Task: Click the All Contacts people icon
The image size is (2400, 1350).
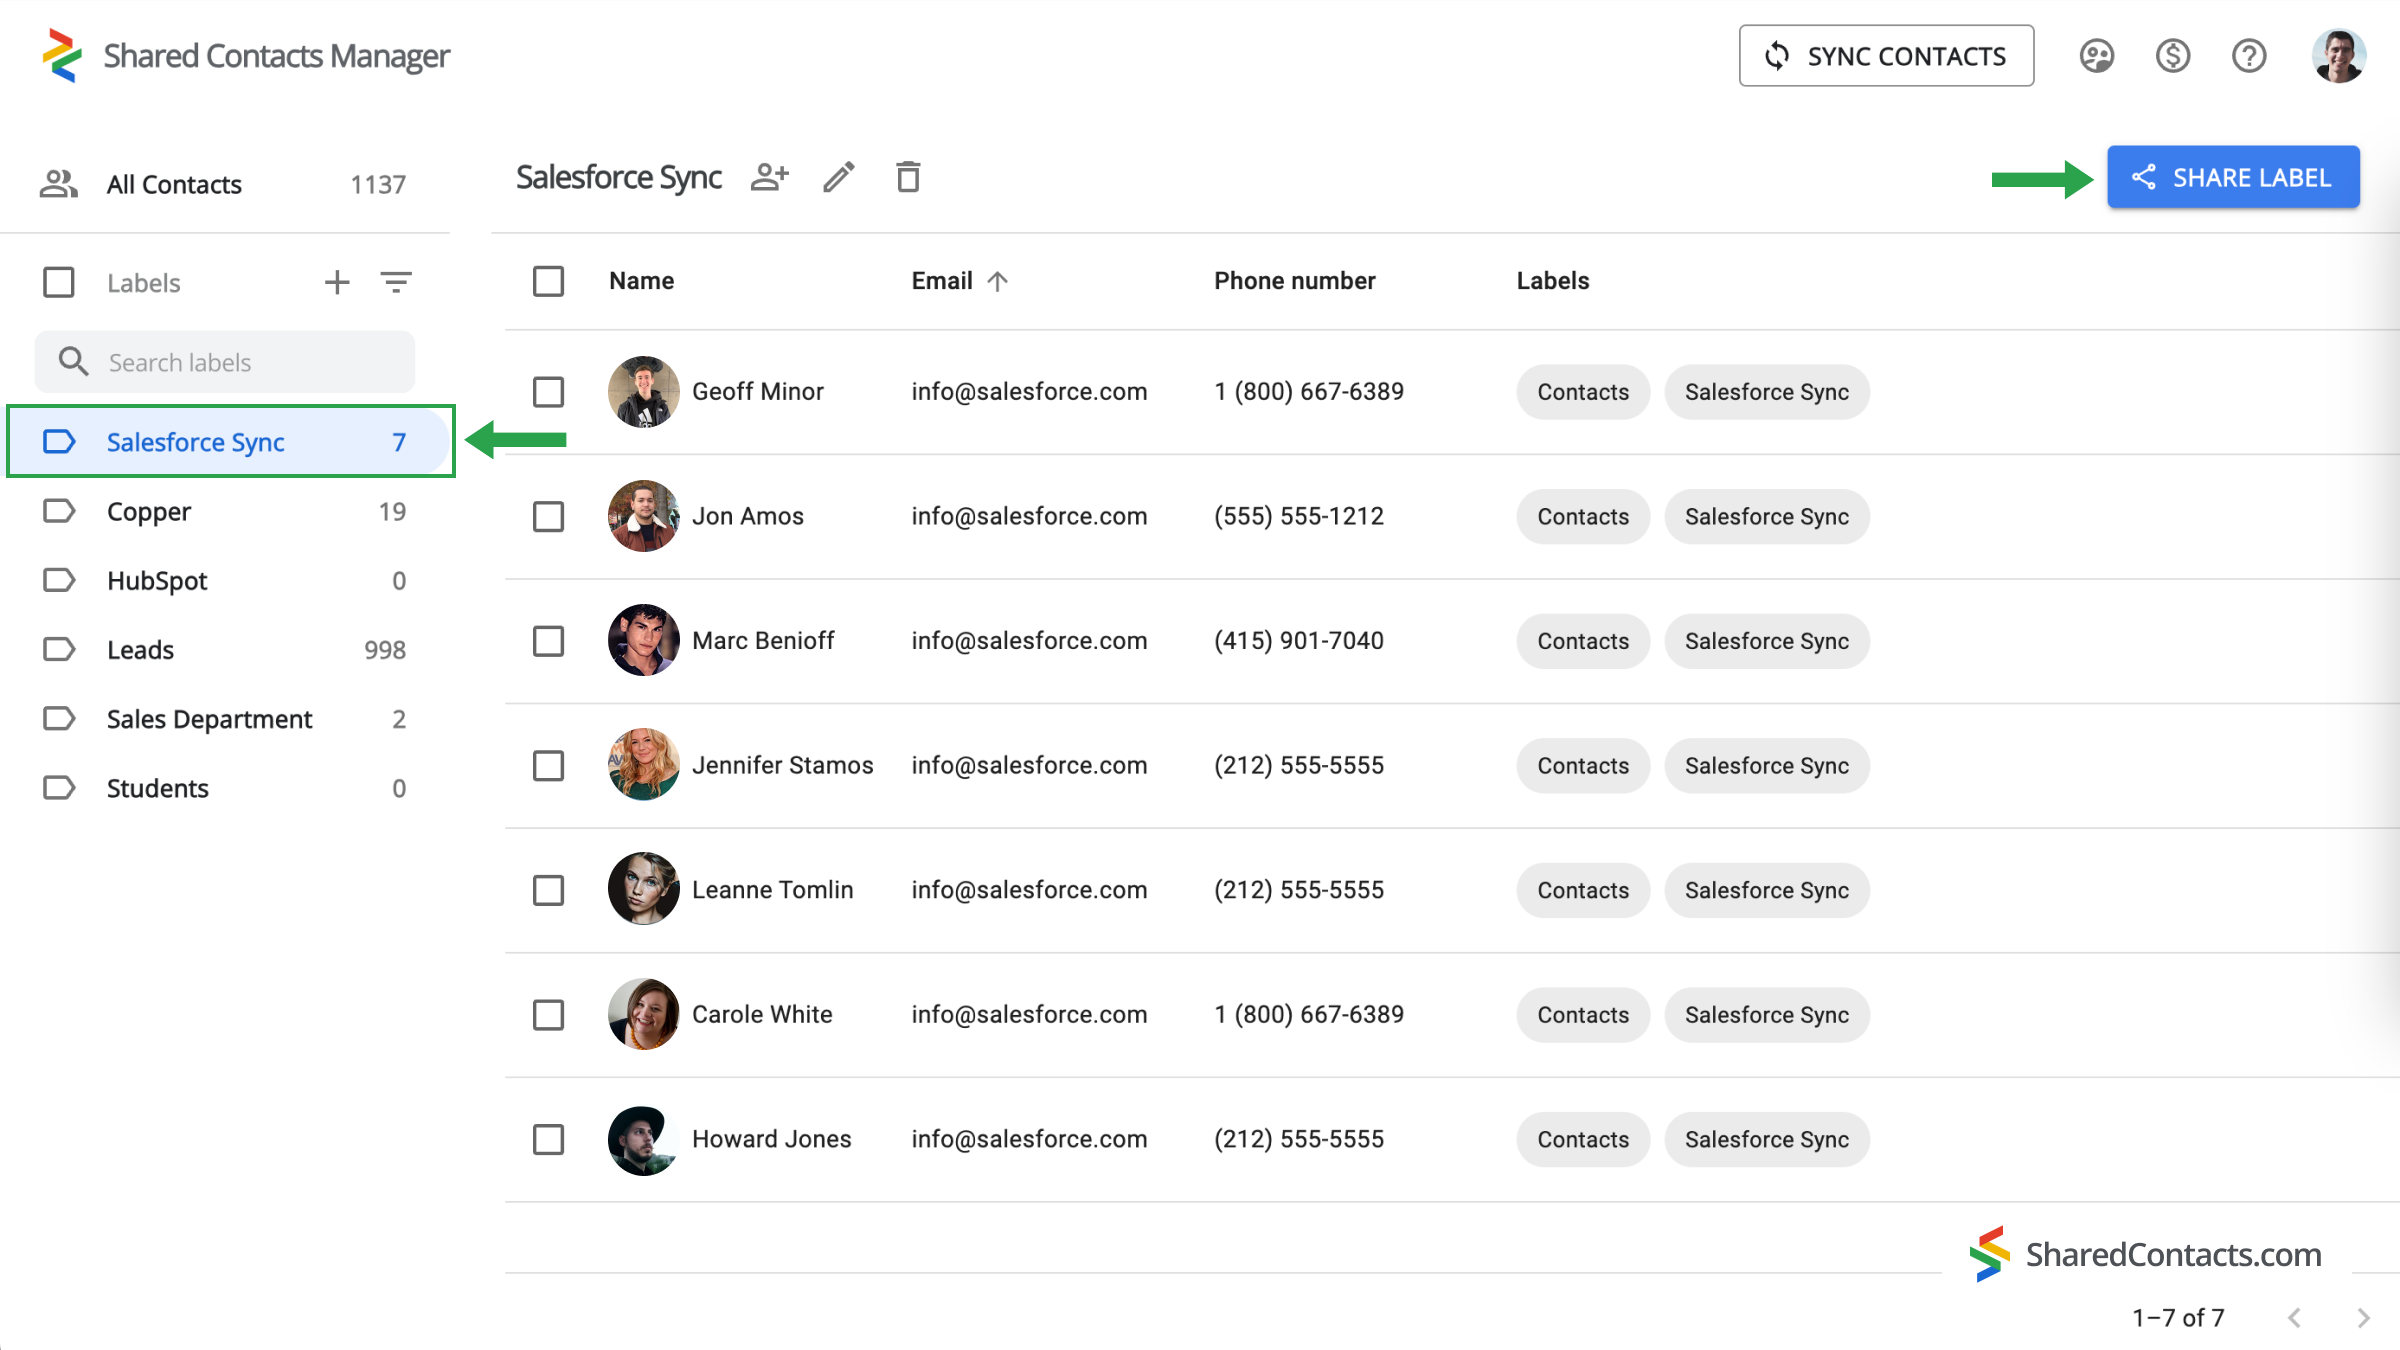Action: pos(59,184)
